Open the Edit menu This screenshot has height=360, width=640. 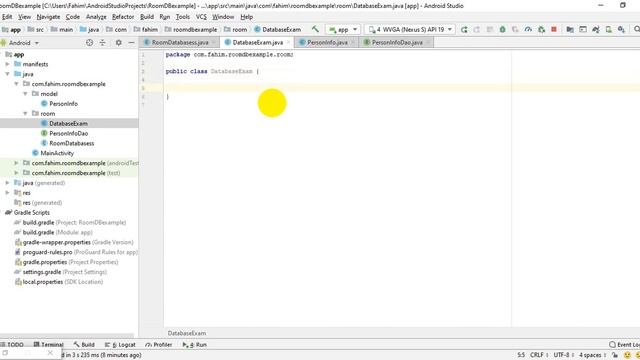pyautogui.click(x=7, y=17)
